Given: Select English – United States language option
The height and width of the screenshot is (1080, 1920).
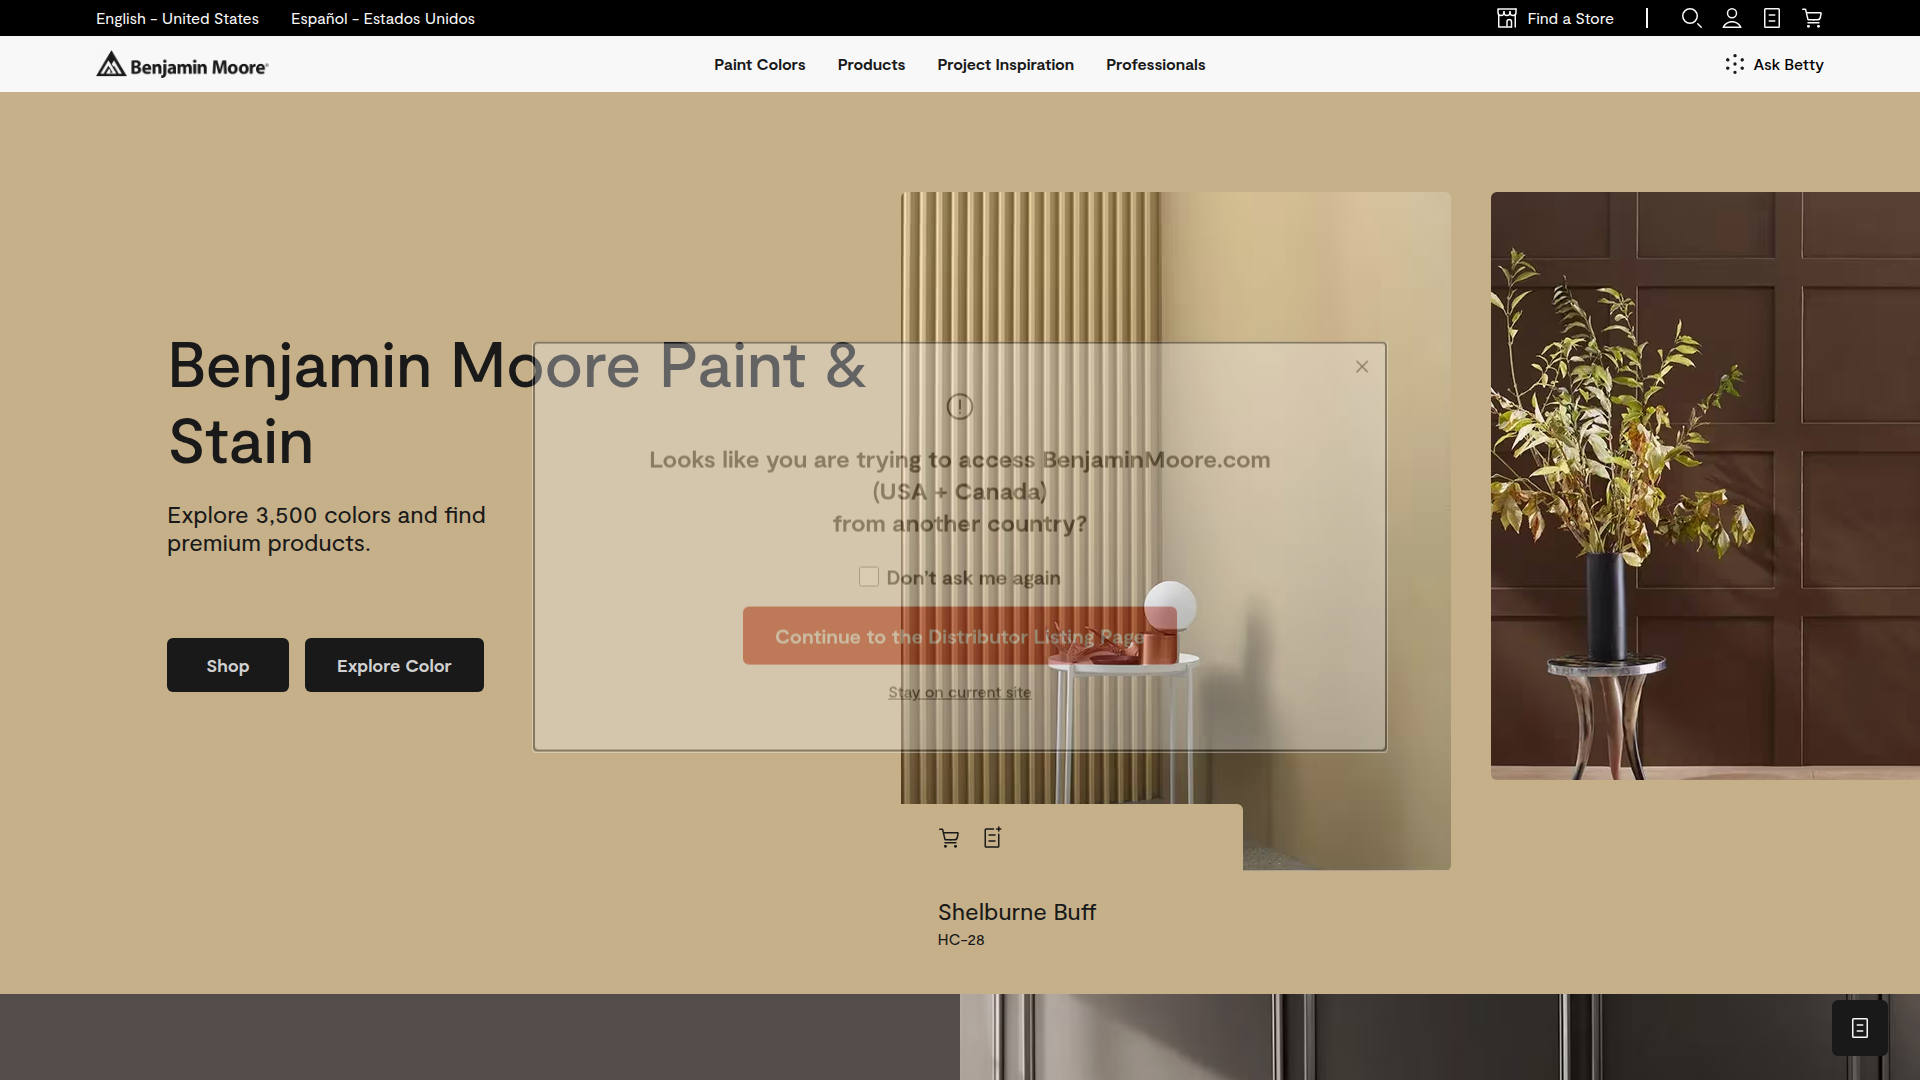Looking at the screenshot, I should click(x=176, y=18).
